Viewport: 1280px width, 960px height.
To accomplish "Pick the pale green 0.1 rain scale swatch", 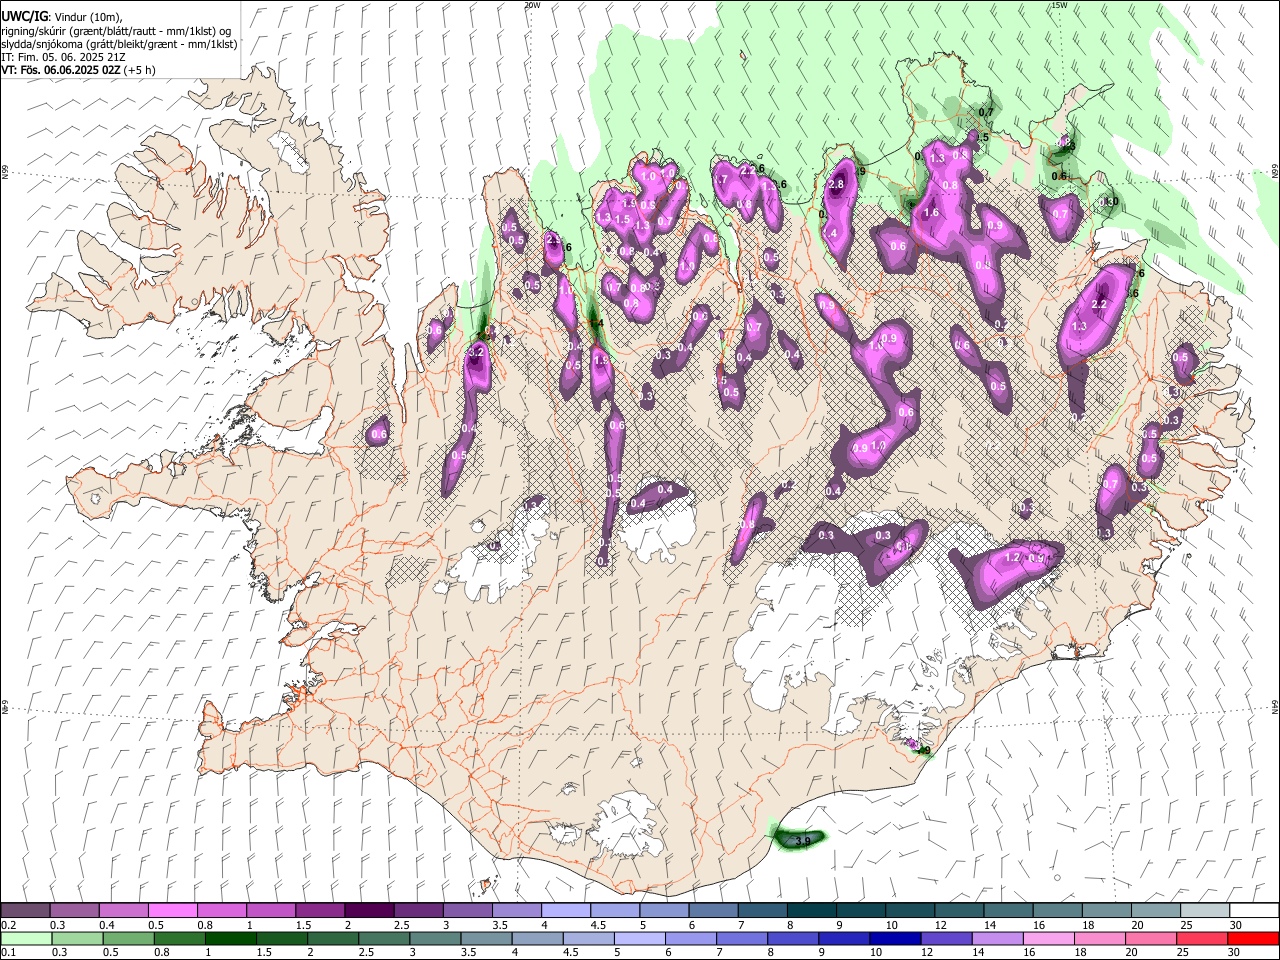I will pyautogui.click(x=26, y=938).
